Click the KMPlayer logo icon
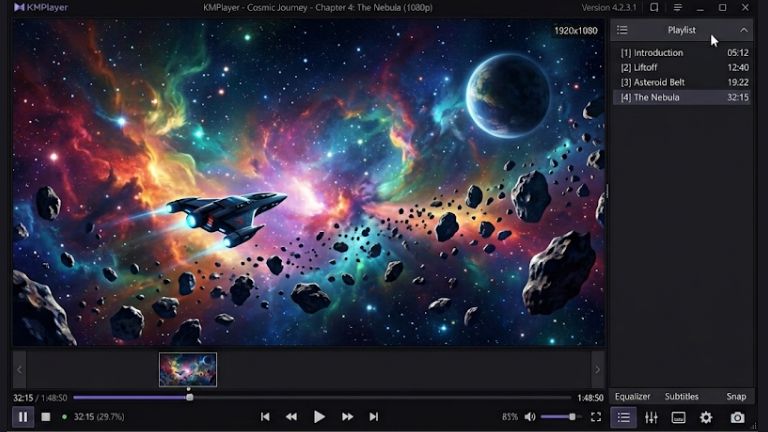768x432 pixels. point(19,7)
